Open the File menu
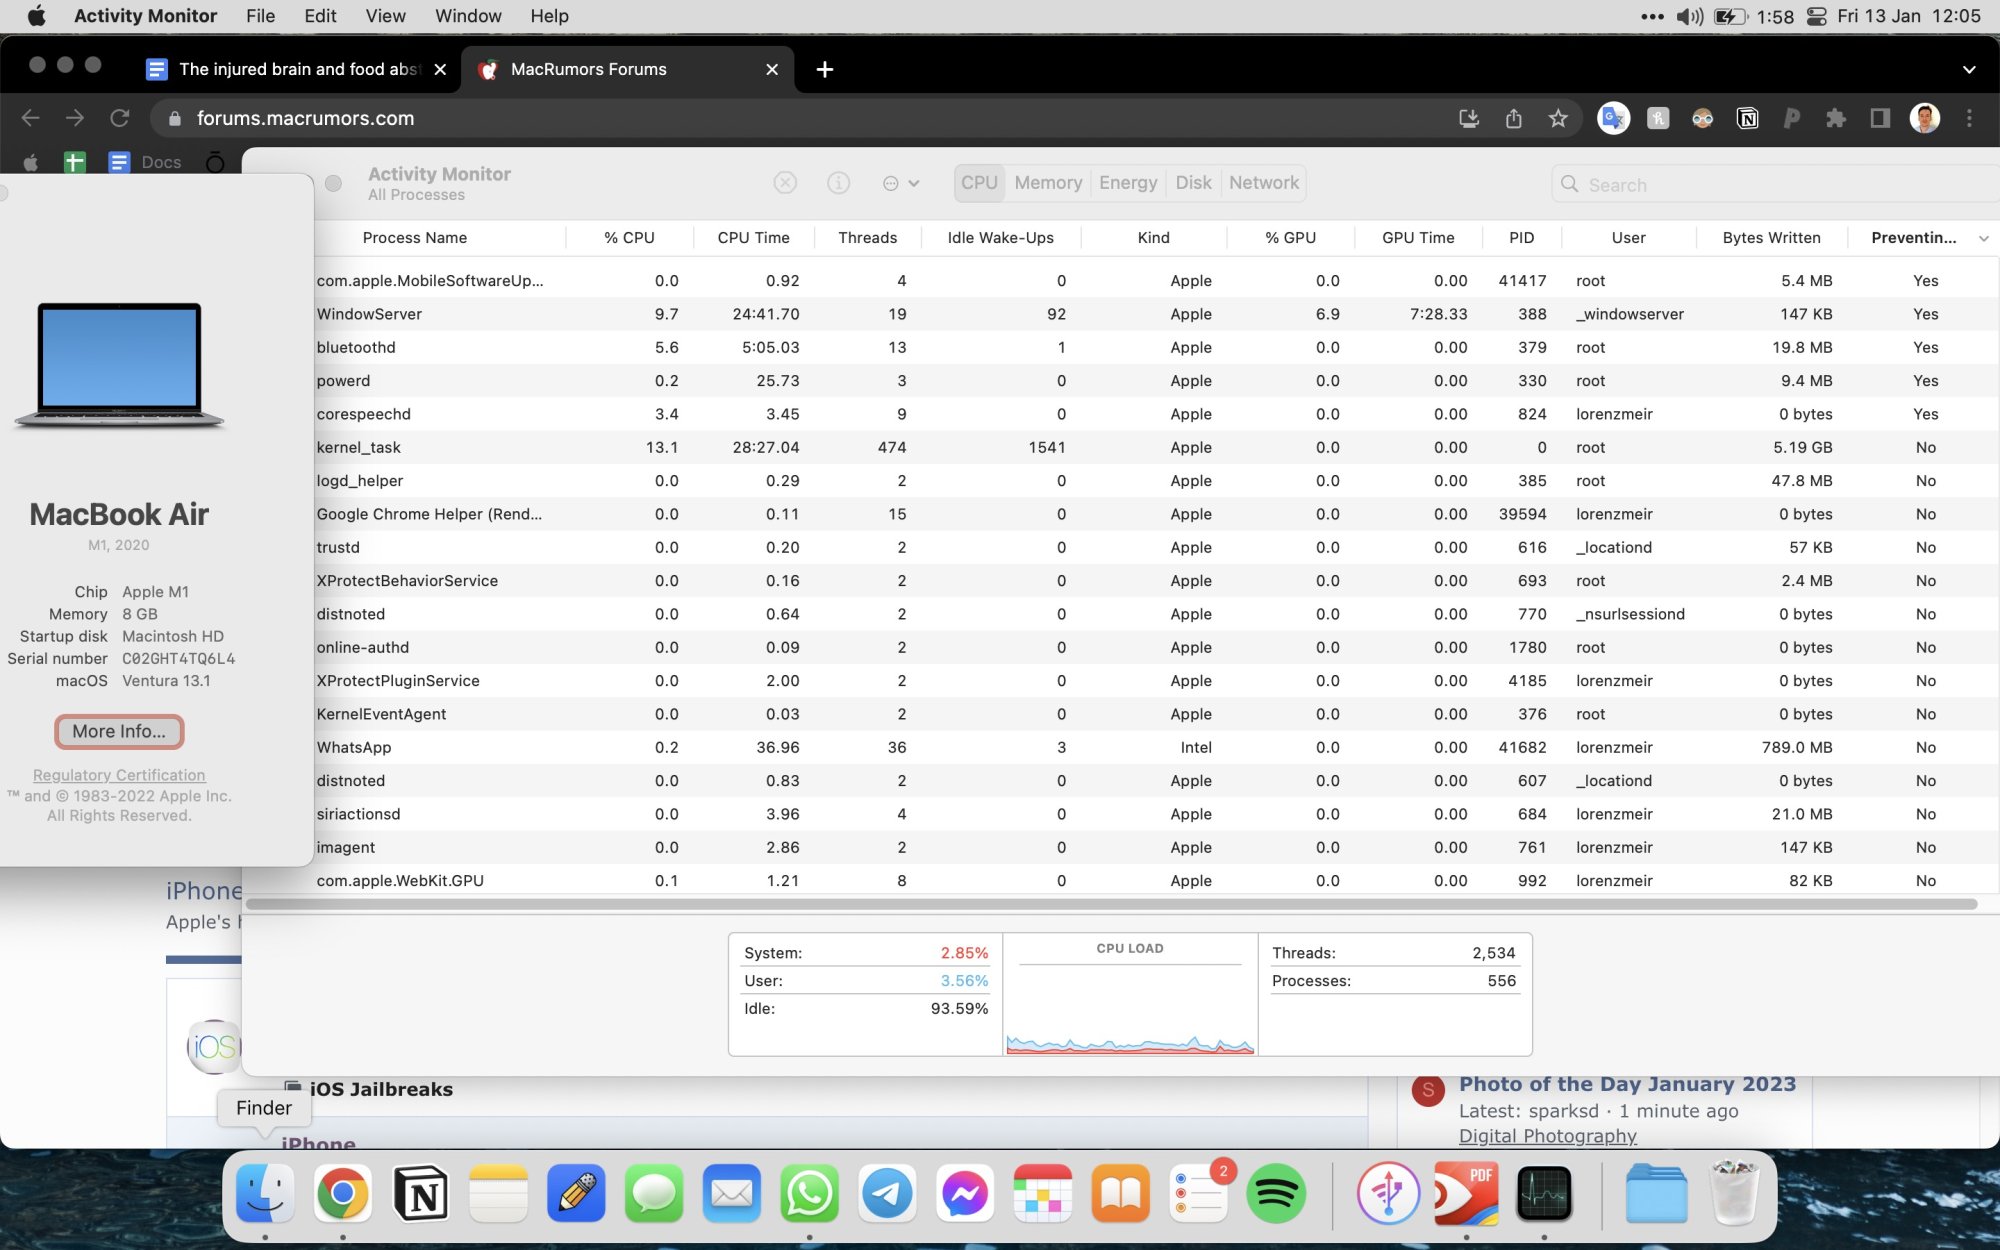This screenshot has height=1250, width=2000. coord(260,16)
